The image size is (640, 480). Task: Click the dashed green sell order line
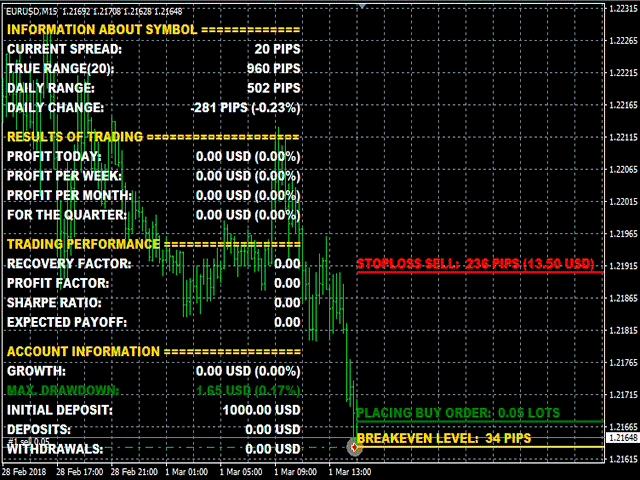176,448
